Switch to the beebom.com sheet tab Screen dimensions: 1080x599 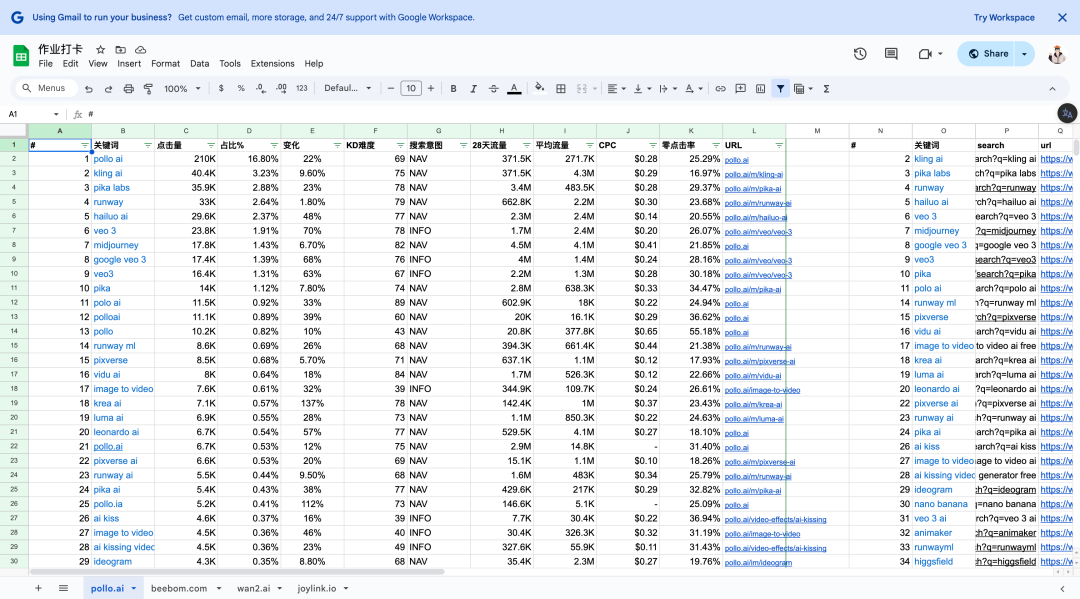(x=179, y=588)
